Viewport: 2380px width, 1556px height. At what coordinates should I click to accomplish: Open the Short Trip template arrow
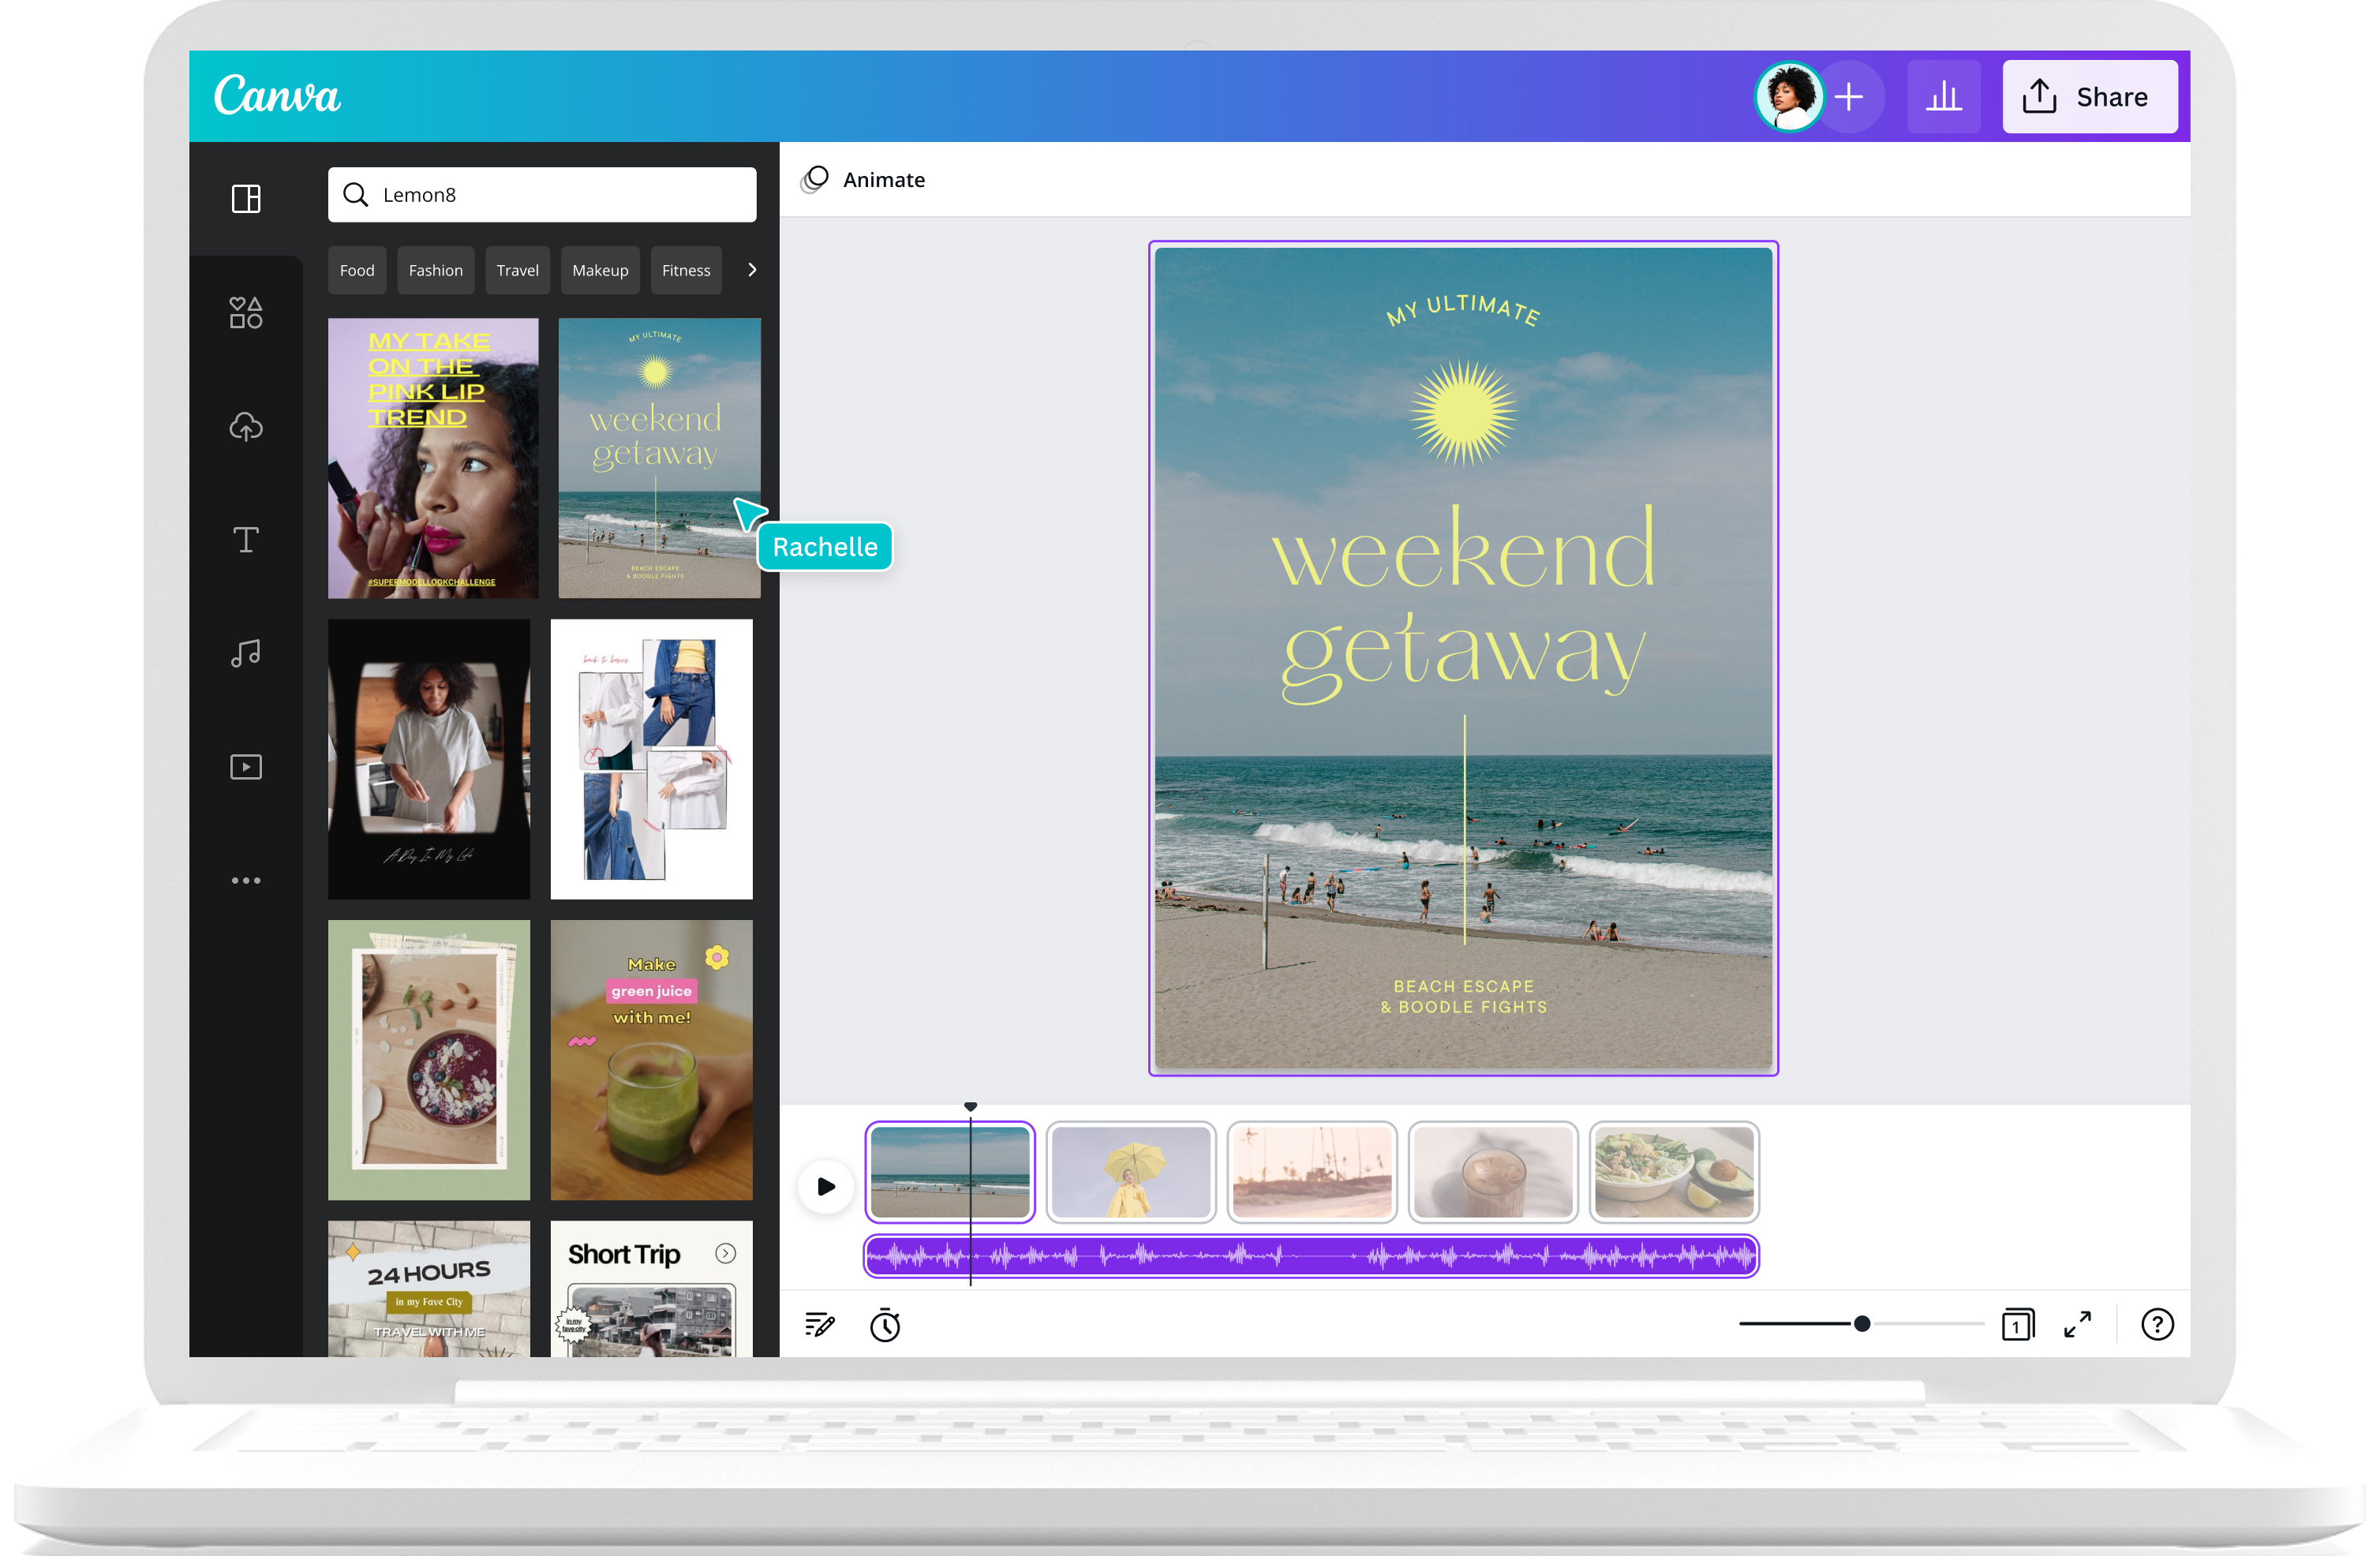[x=726, y=1253]
